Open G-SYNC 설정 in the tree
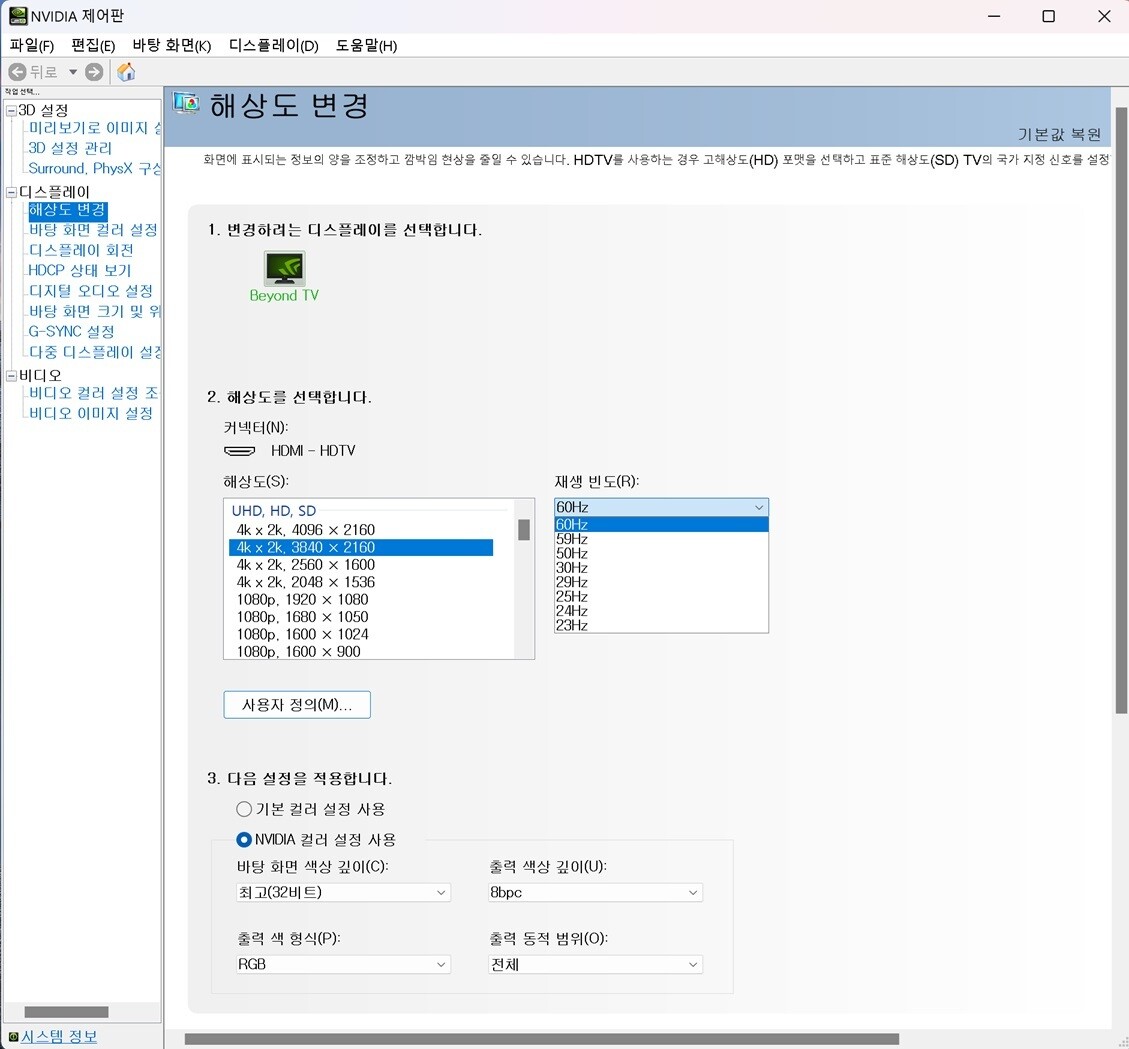Image resolution: width=1129 pixels, height=1049 pixels. point(71,331)
